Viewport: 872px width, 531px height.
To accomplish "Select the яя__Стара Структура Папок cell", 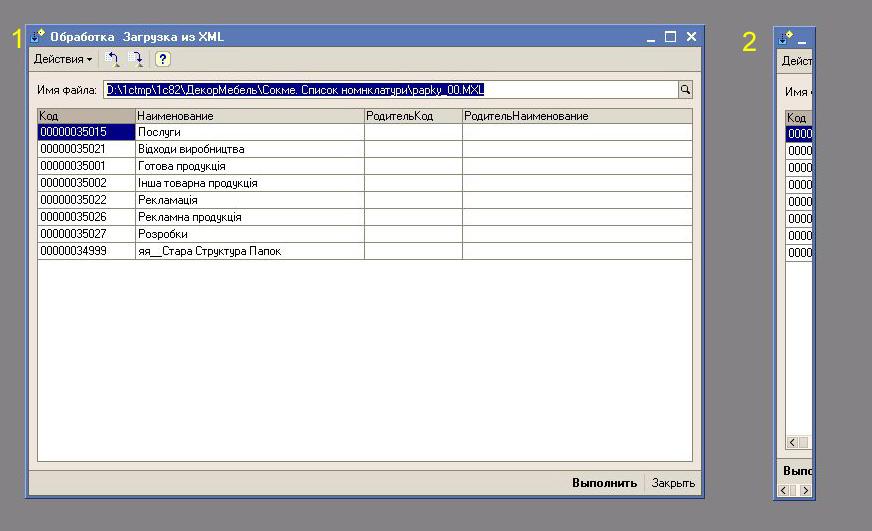I will click(250, 251).
